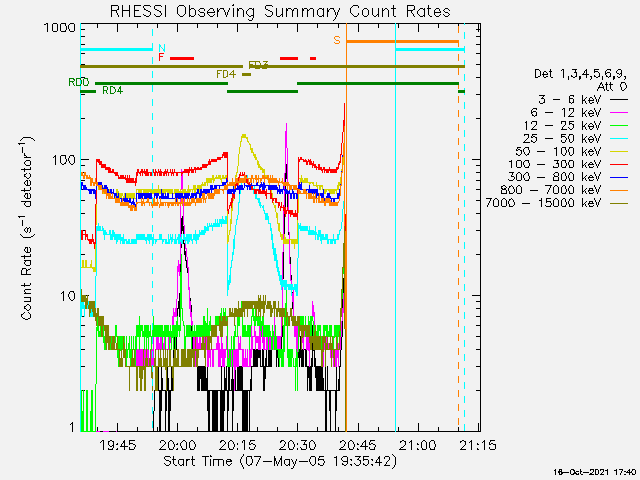Click the '7000 - 15000 keV' legend label

[x=544, y=203]
